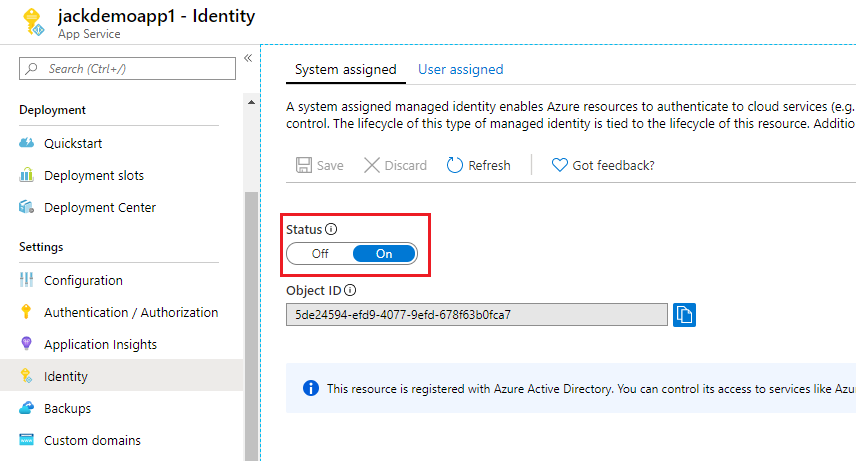
Task: Click the Object ID info icon
Action: [x=350, y=291]
